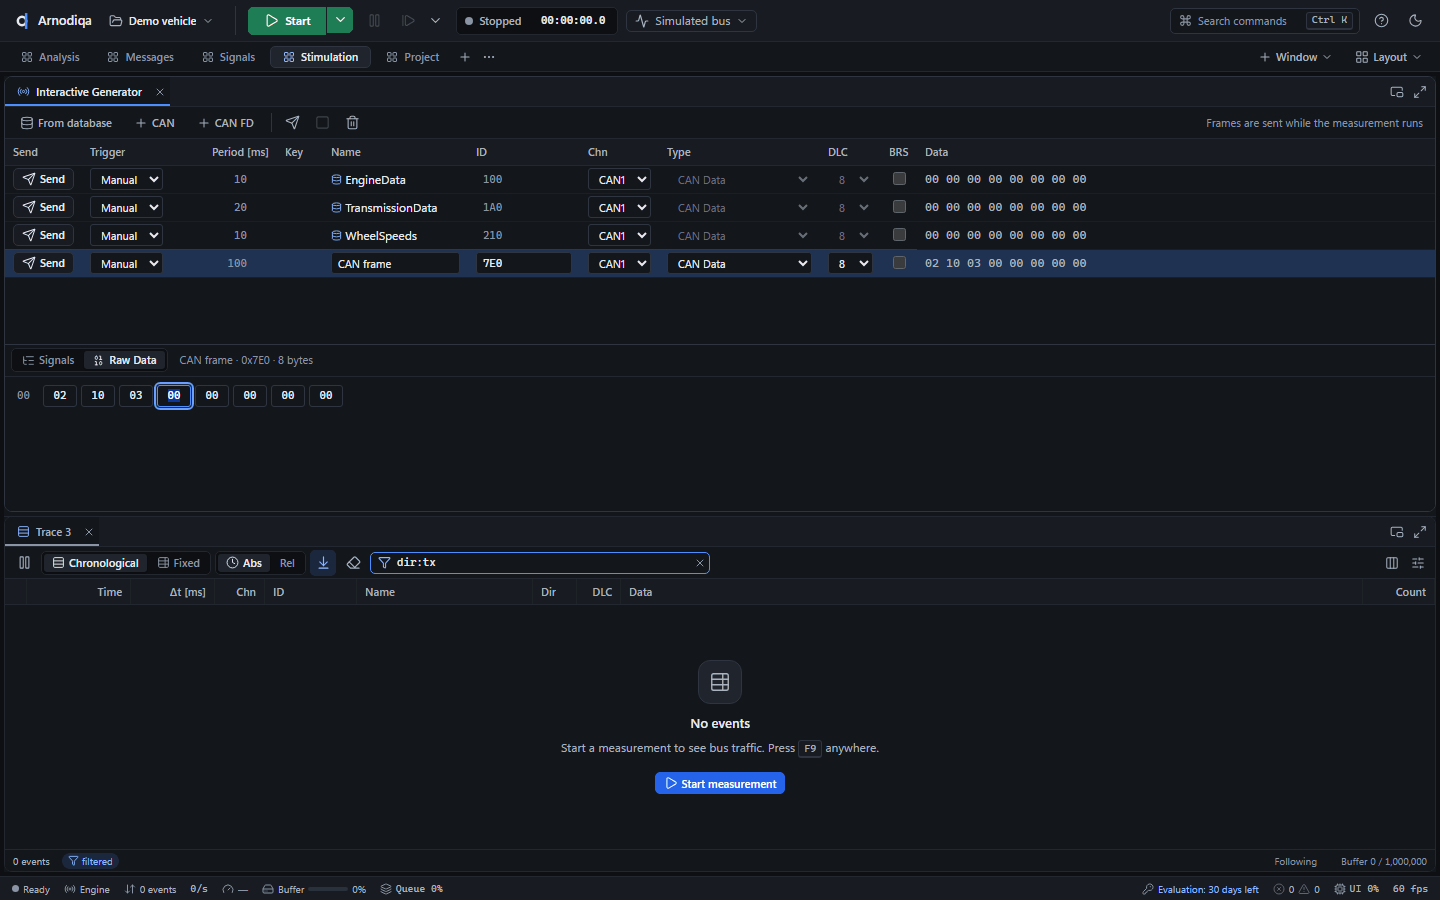Screen dimensions: 1440x900
Task: Click the stop square icon in generator toolbar
Action: click(322, 123)
